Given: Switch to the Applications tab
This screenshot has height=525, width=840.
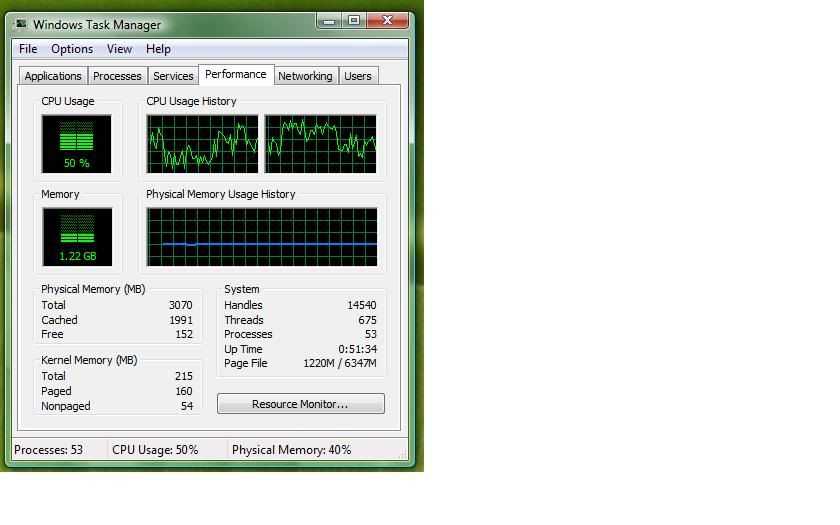Looking at the screenshot, I should [x=53, y=76].
